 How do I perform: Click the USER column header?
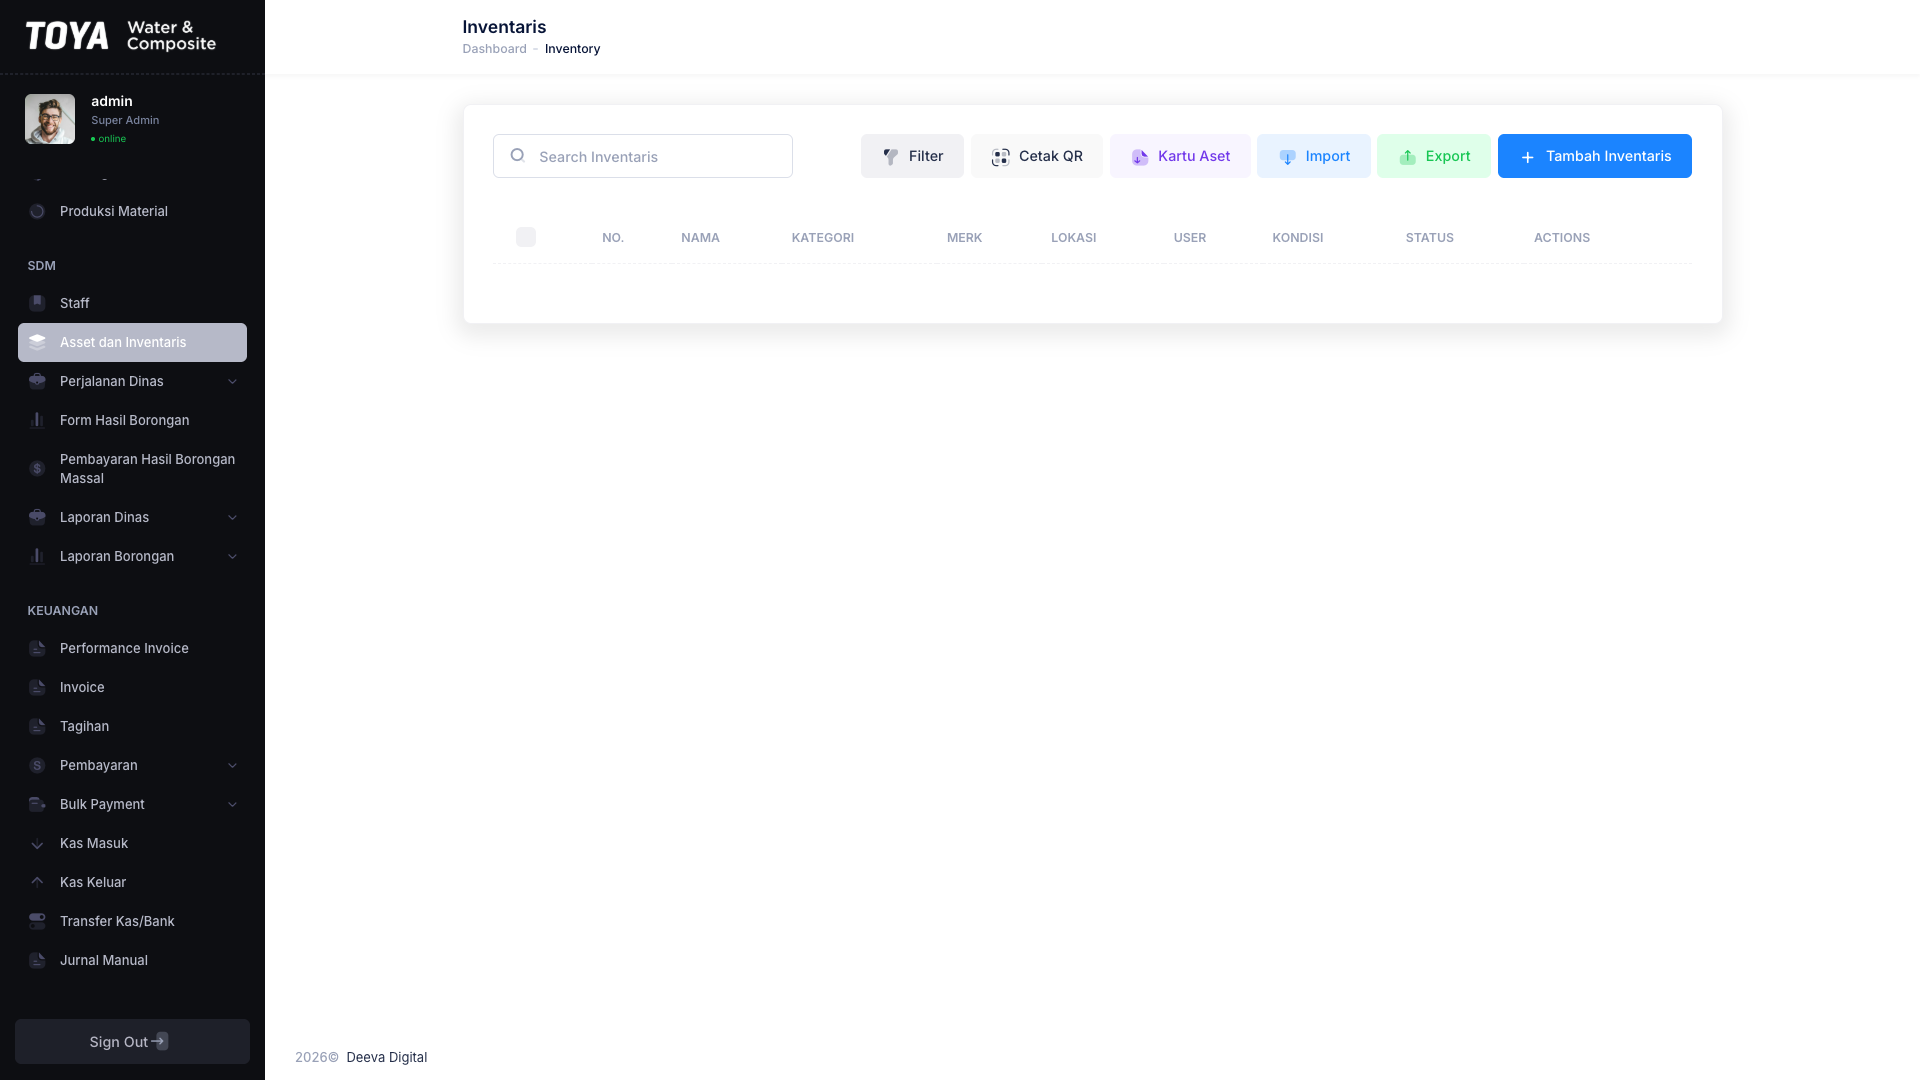1189,238
